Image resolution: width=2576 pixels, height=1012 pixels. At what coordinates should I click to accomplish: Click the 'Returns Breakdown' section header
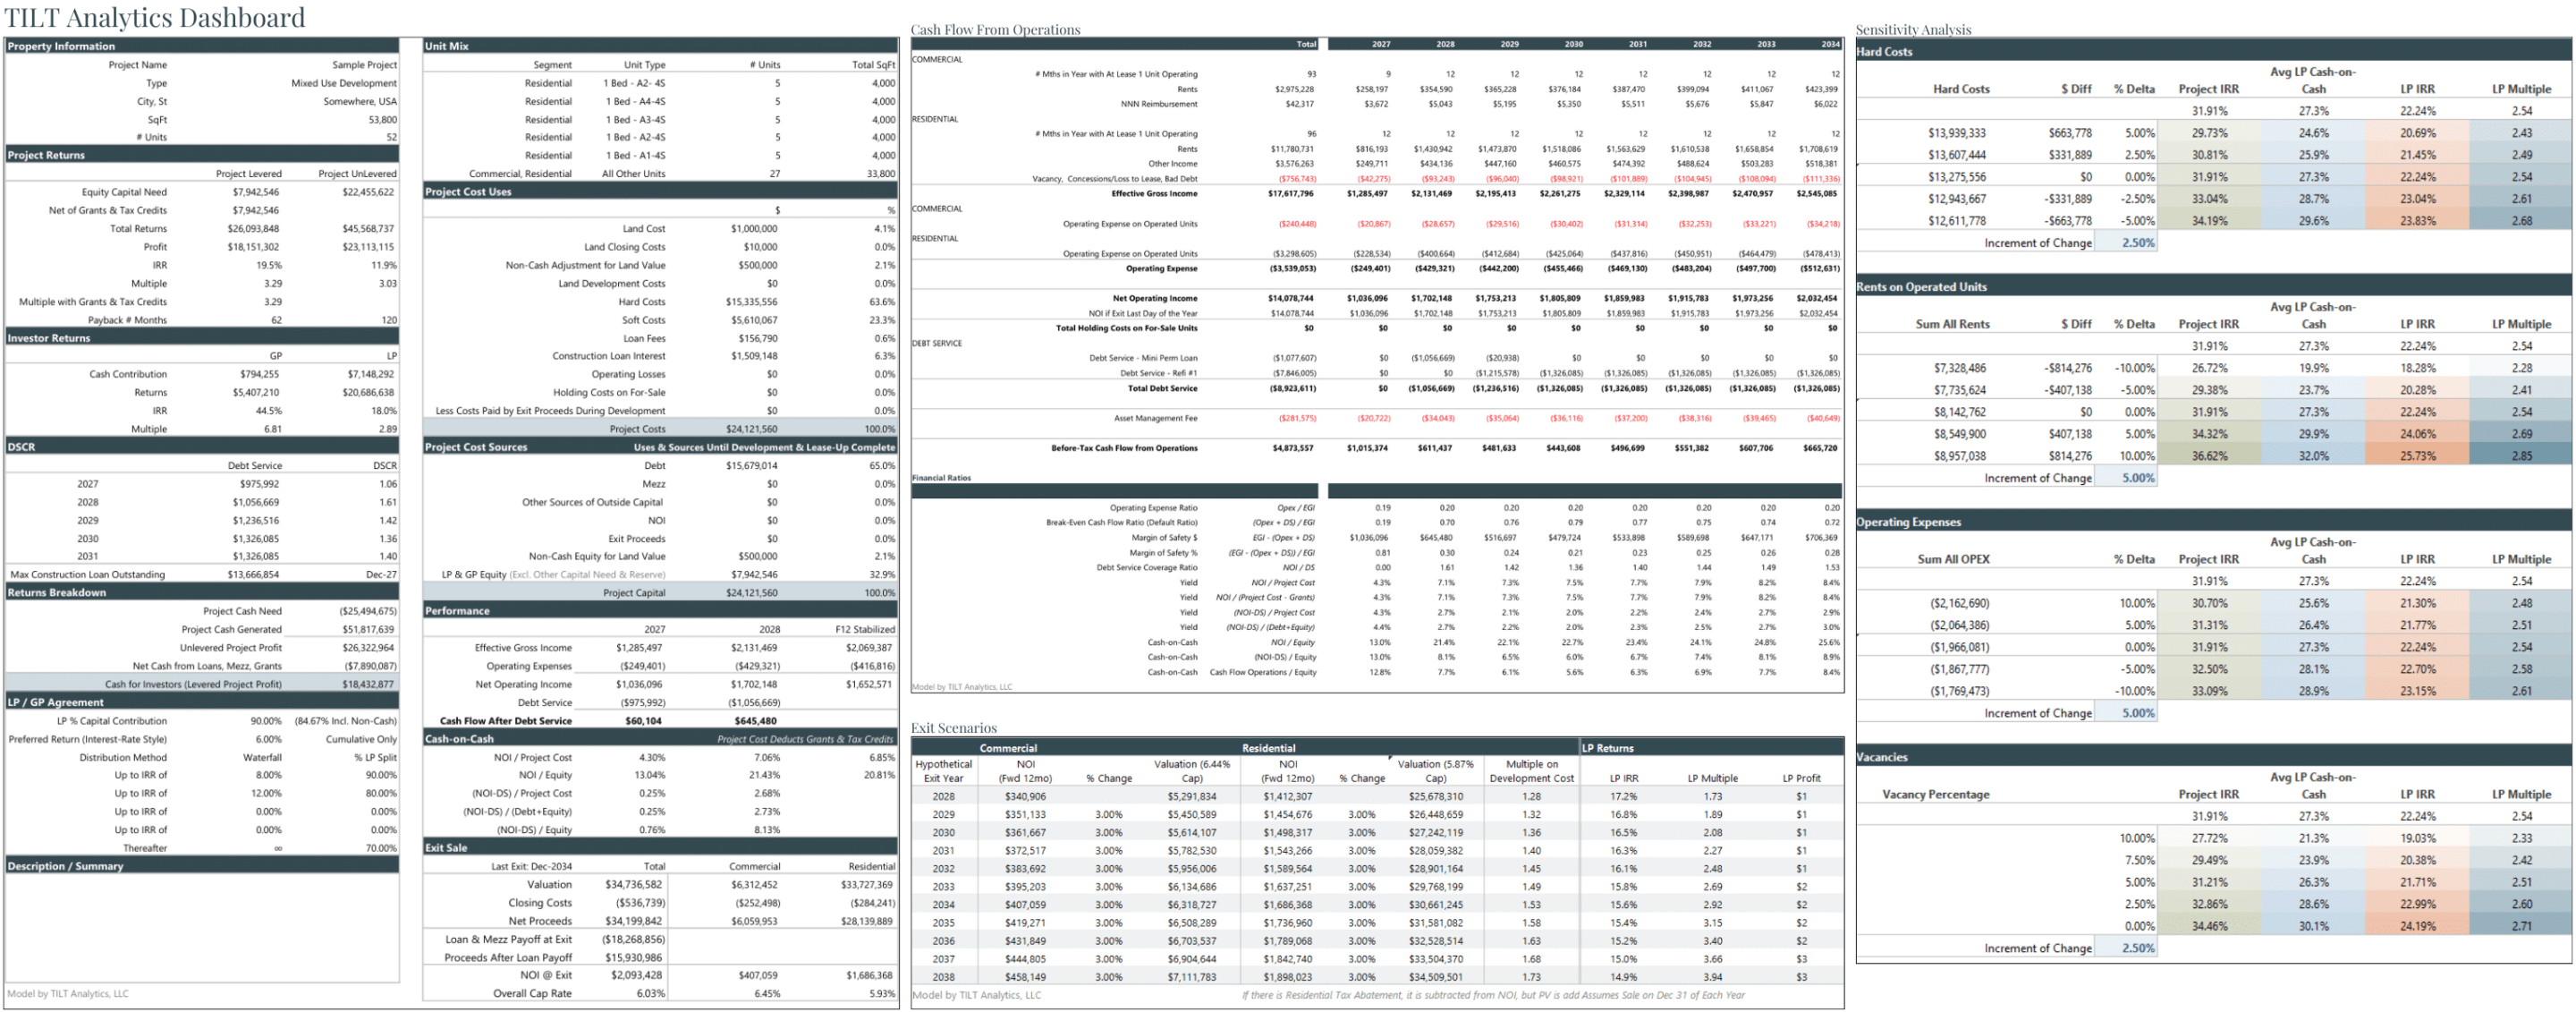pyautogui.click(x=201, y=592)
